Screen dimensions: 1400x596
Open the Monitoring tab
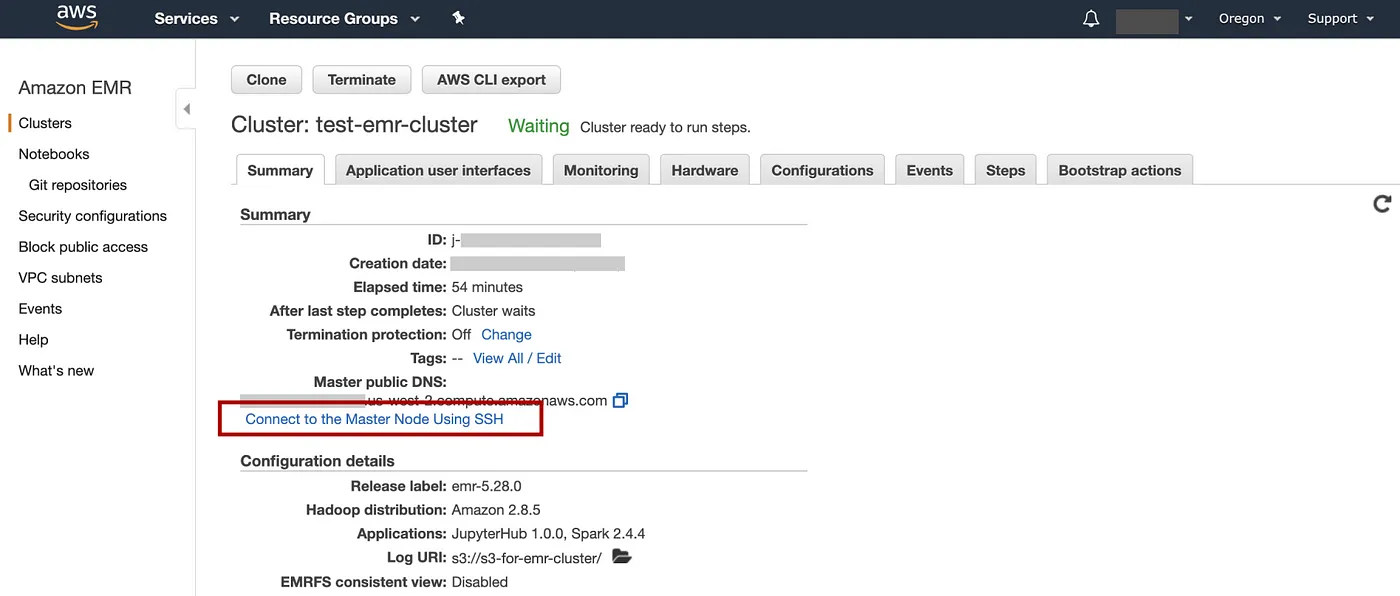tap(601, 170)
